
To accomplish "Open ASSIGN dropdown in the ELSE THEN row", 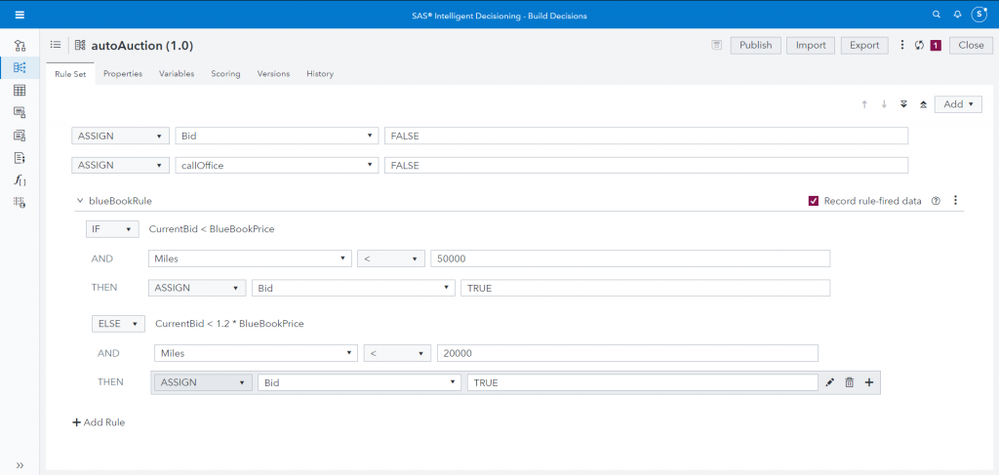I will [x=203, y=383].
